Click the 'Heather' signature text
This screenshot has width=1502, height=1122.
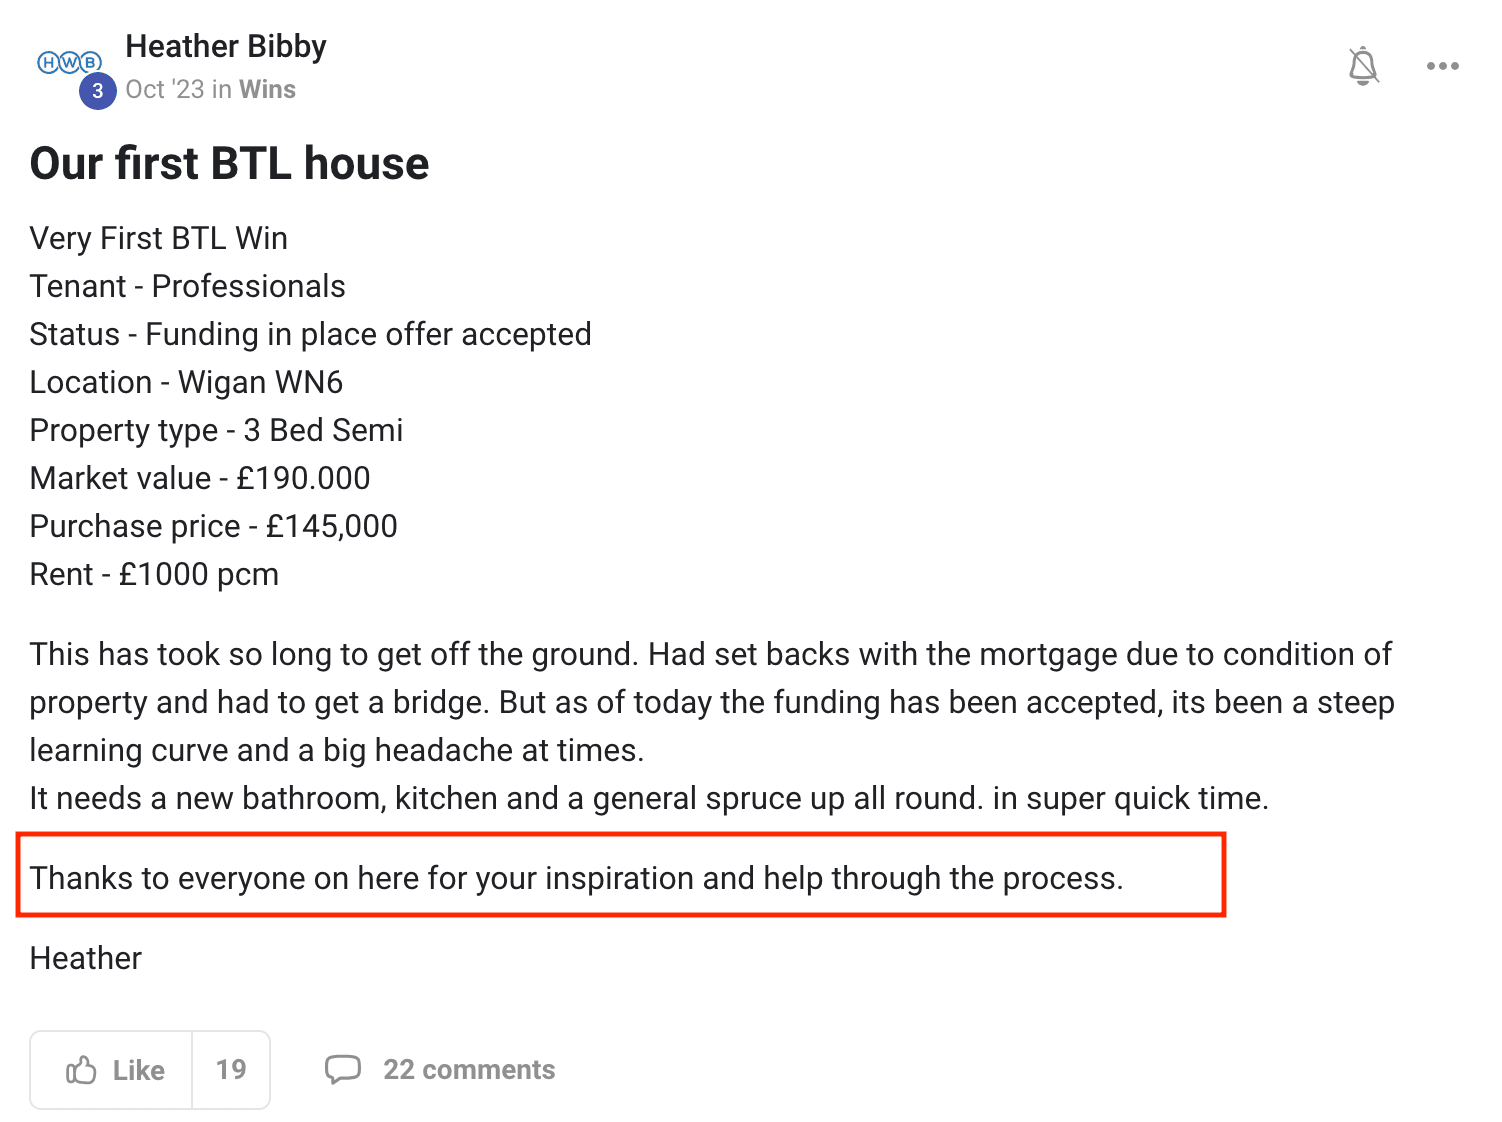[86, 958]
